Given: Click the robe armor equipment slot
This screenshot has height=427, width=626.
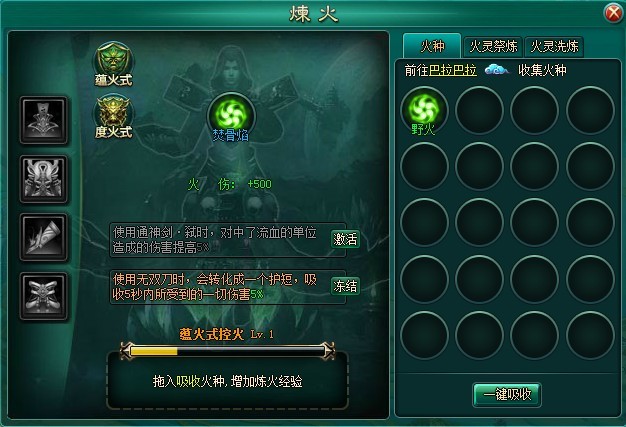Looking at the screenshot, I should (44, 120).
